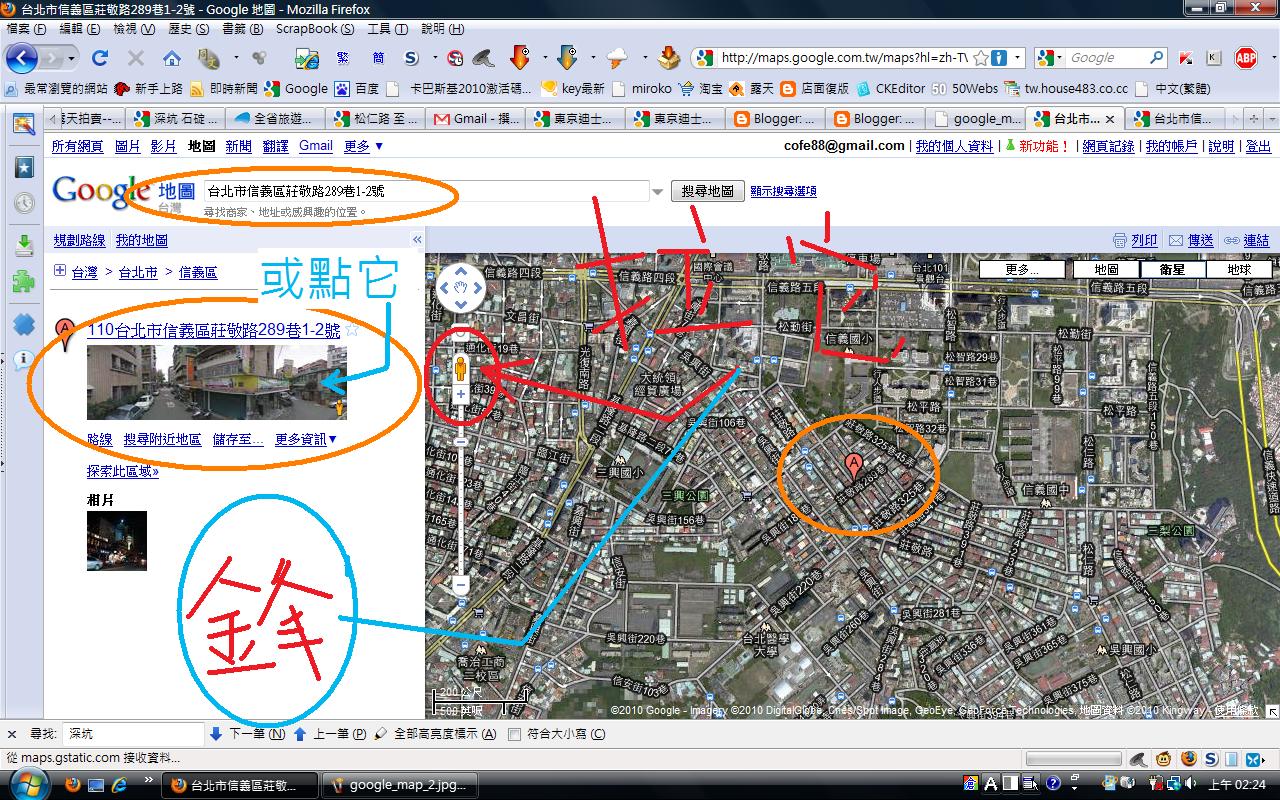The width and height of the screenshot is (1280, 800).
Task: Open the 工具 tools menu
Action: coord(387,29)
